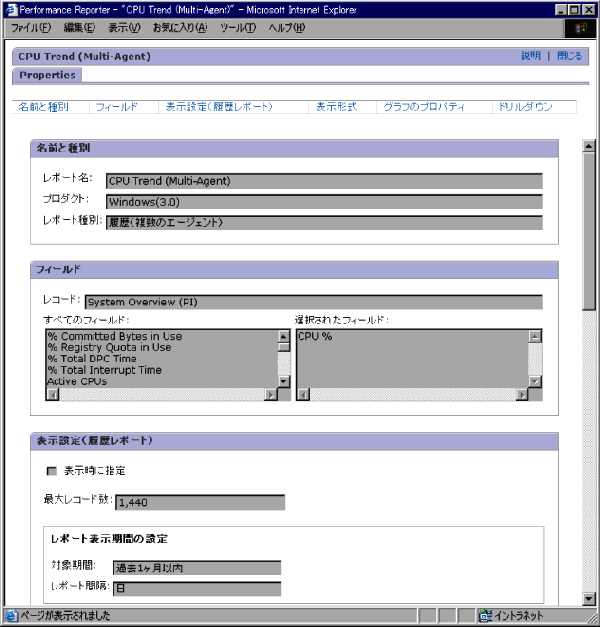Open the ヘルプ(H) menu

(x=287, y=28)
